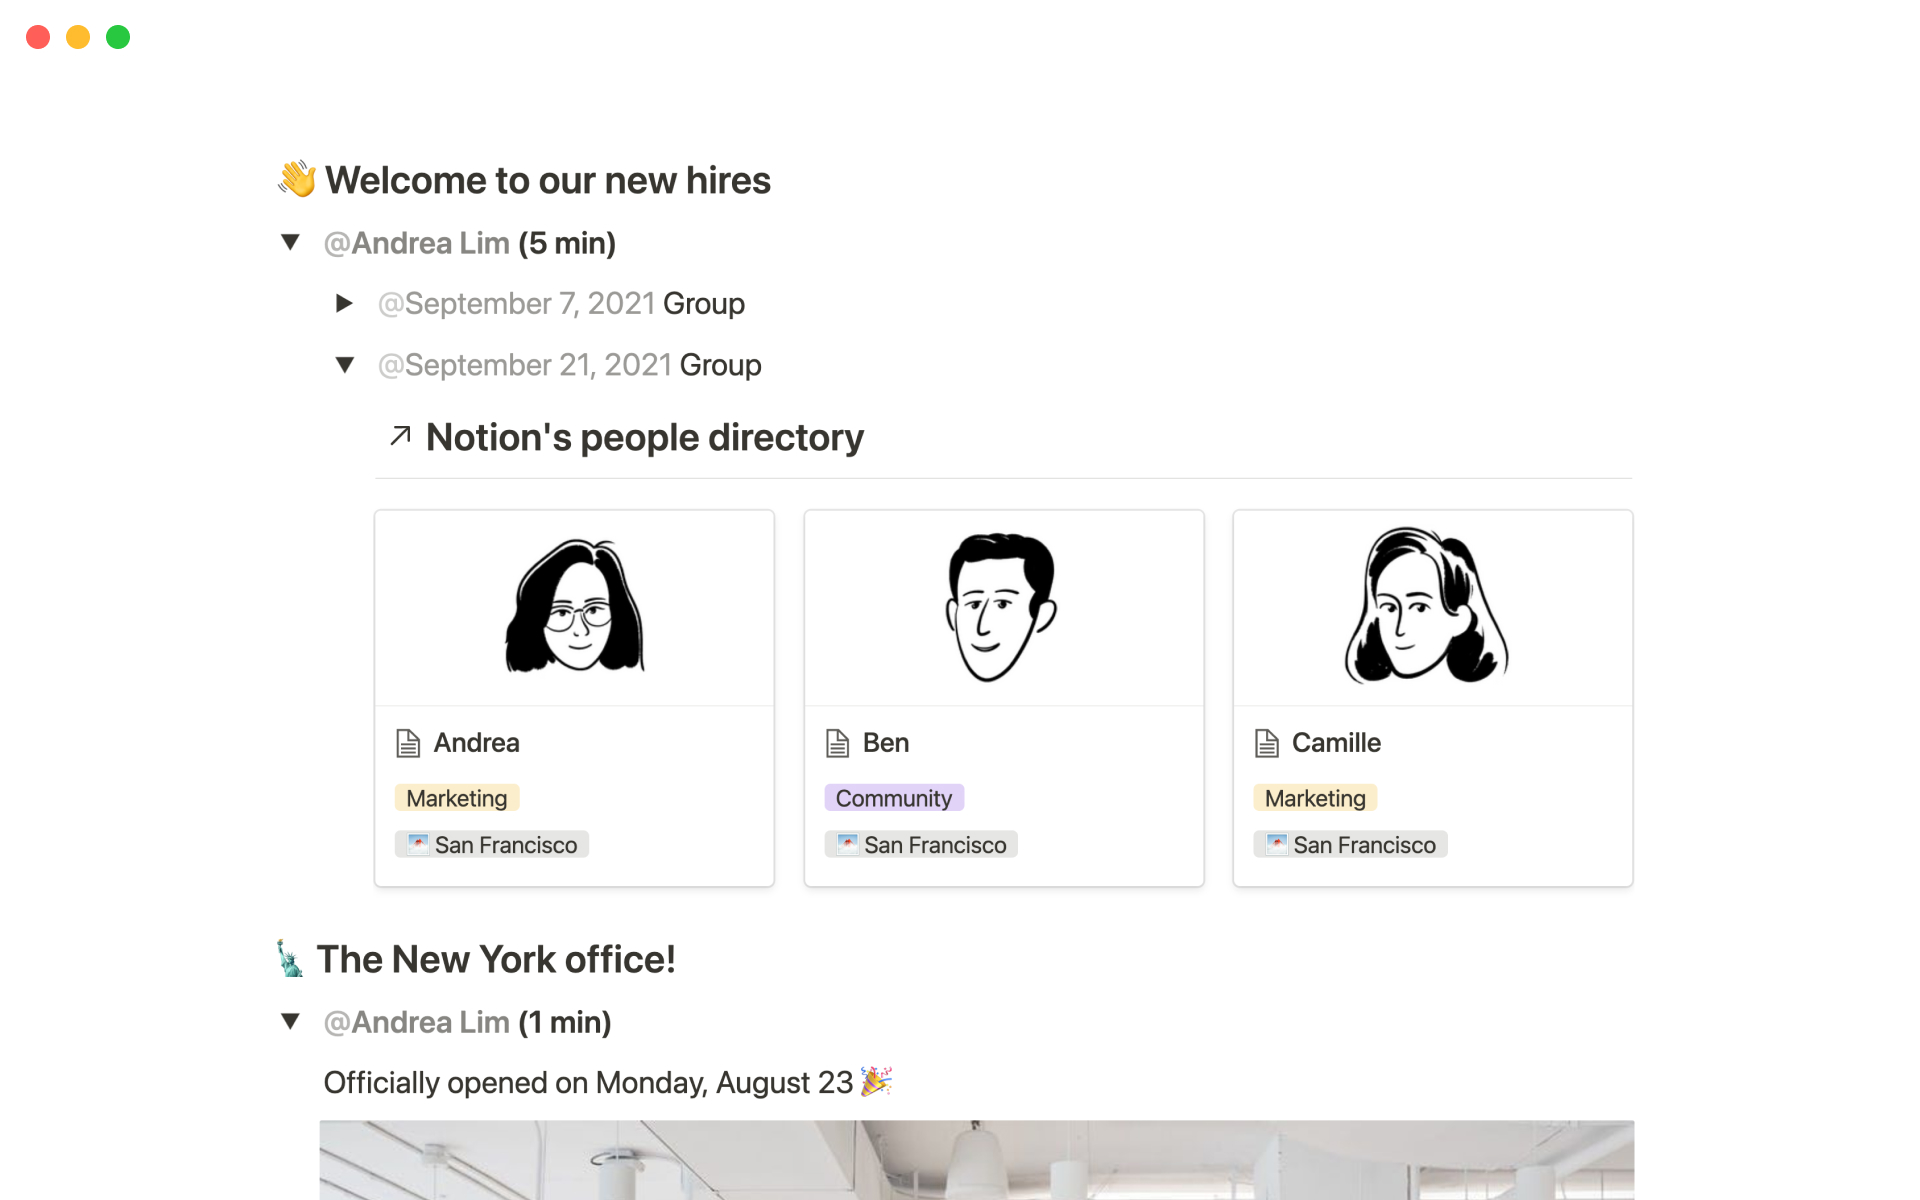Image resolution: width=1920 pixels, height=1200 pixels.
Task: Click the page icon beside Ben
Action: click(x=837, y=743)
